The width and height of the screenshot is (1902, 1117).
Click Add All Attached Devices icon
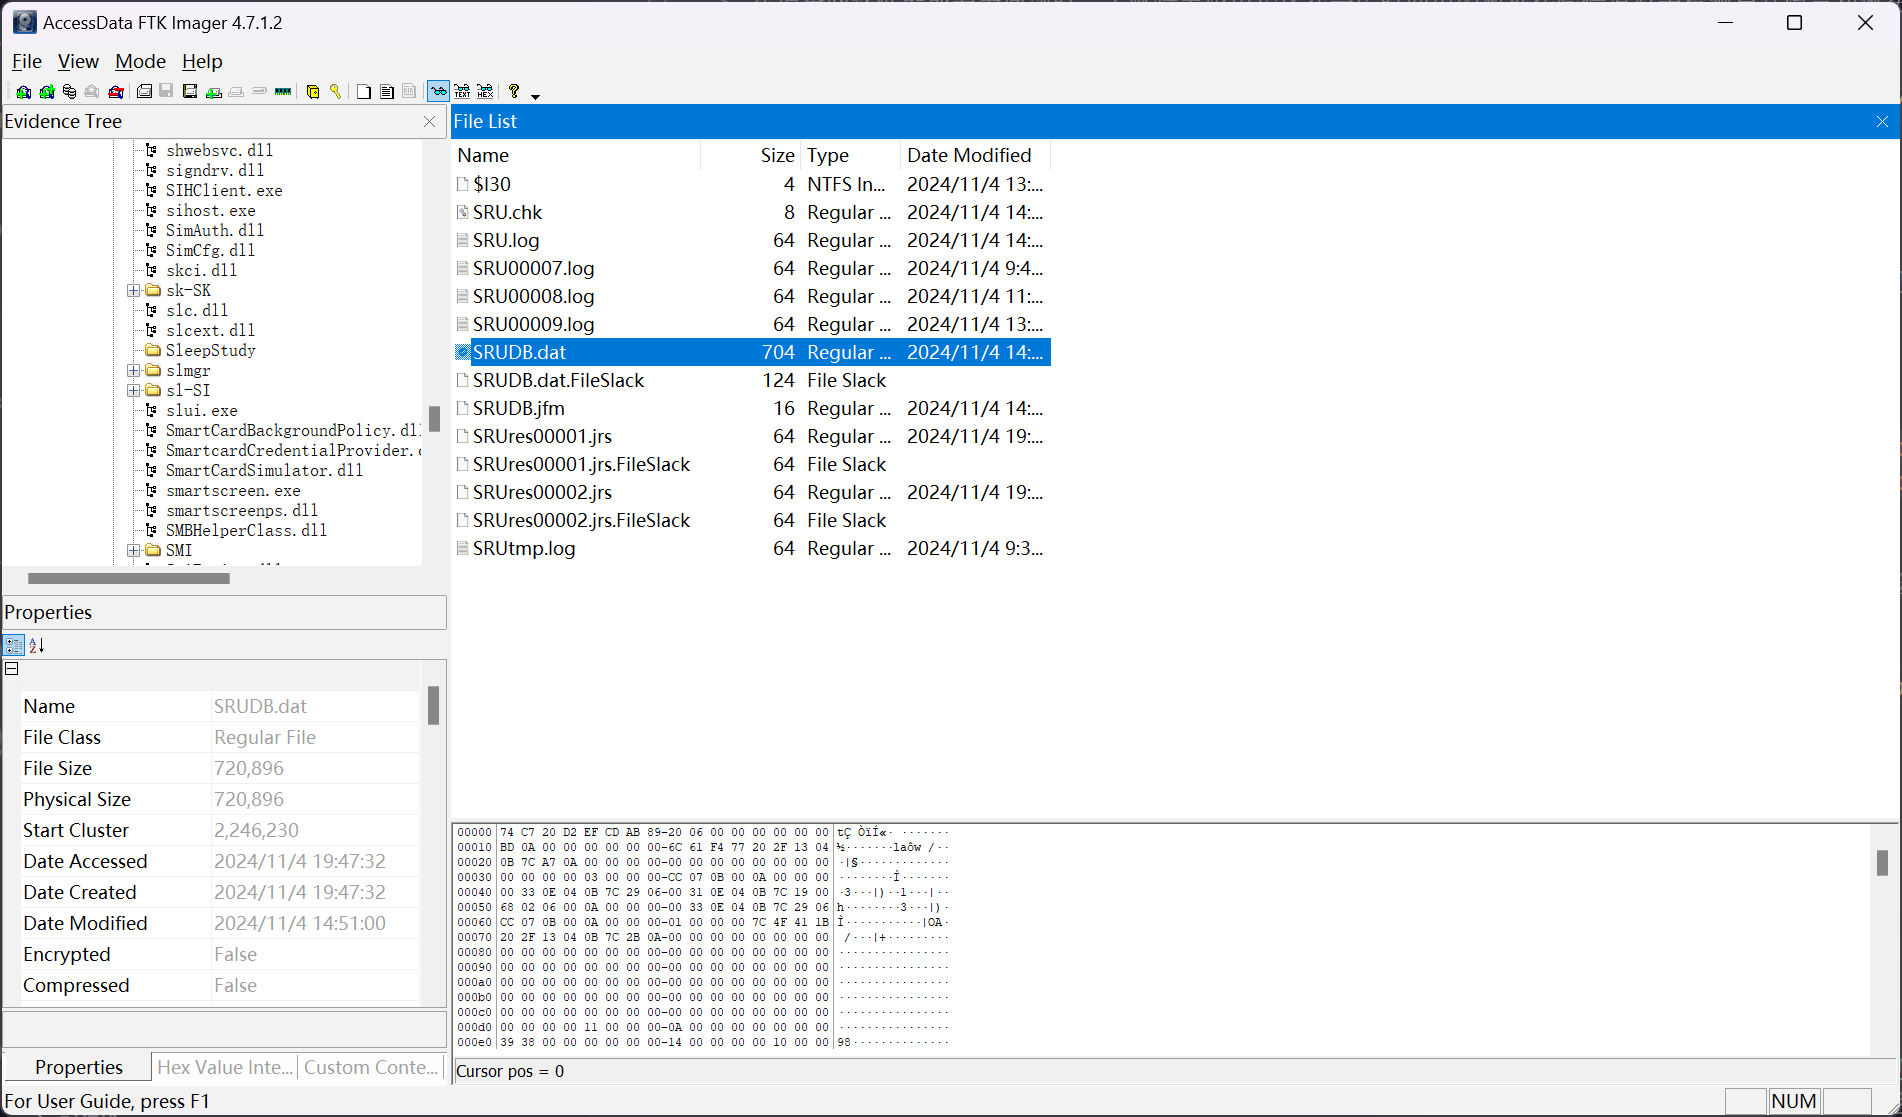[x=47, y=92]
